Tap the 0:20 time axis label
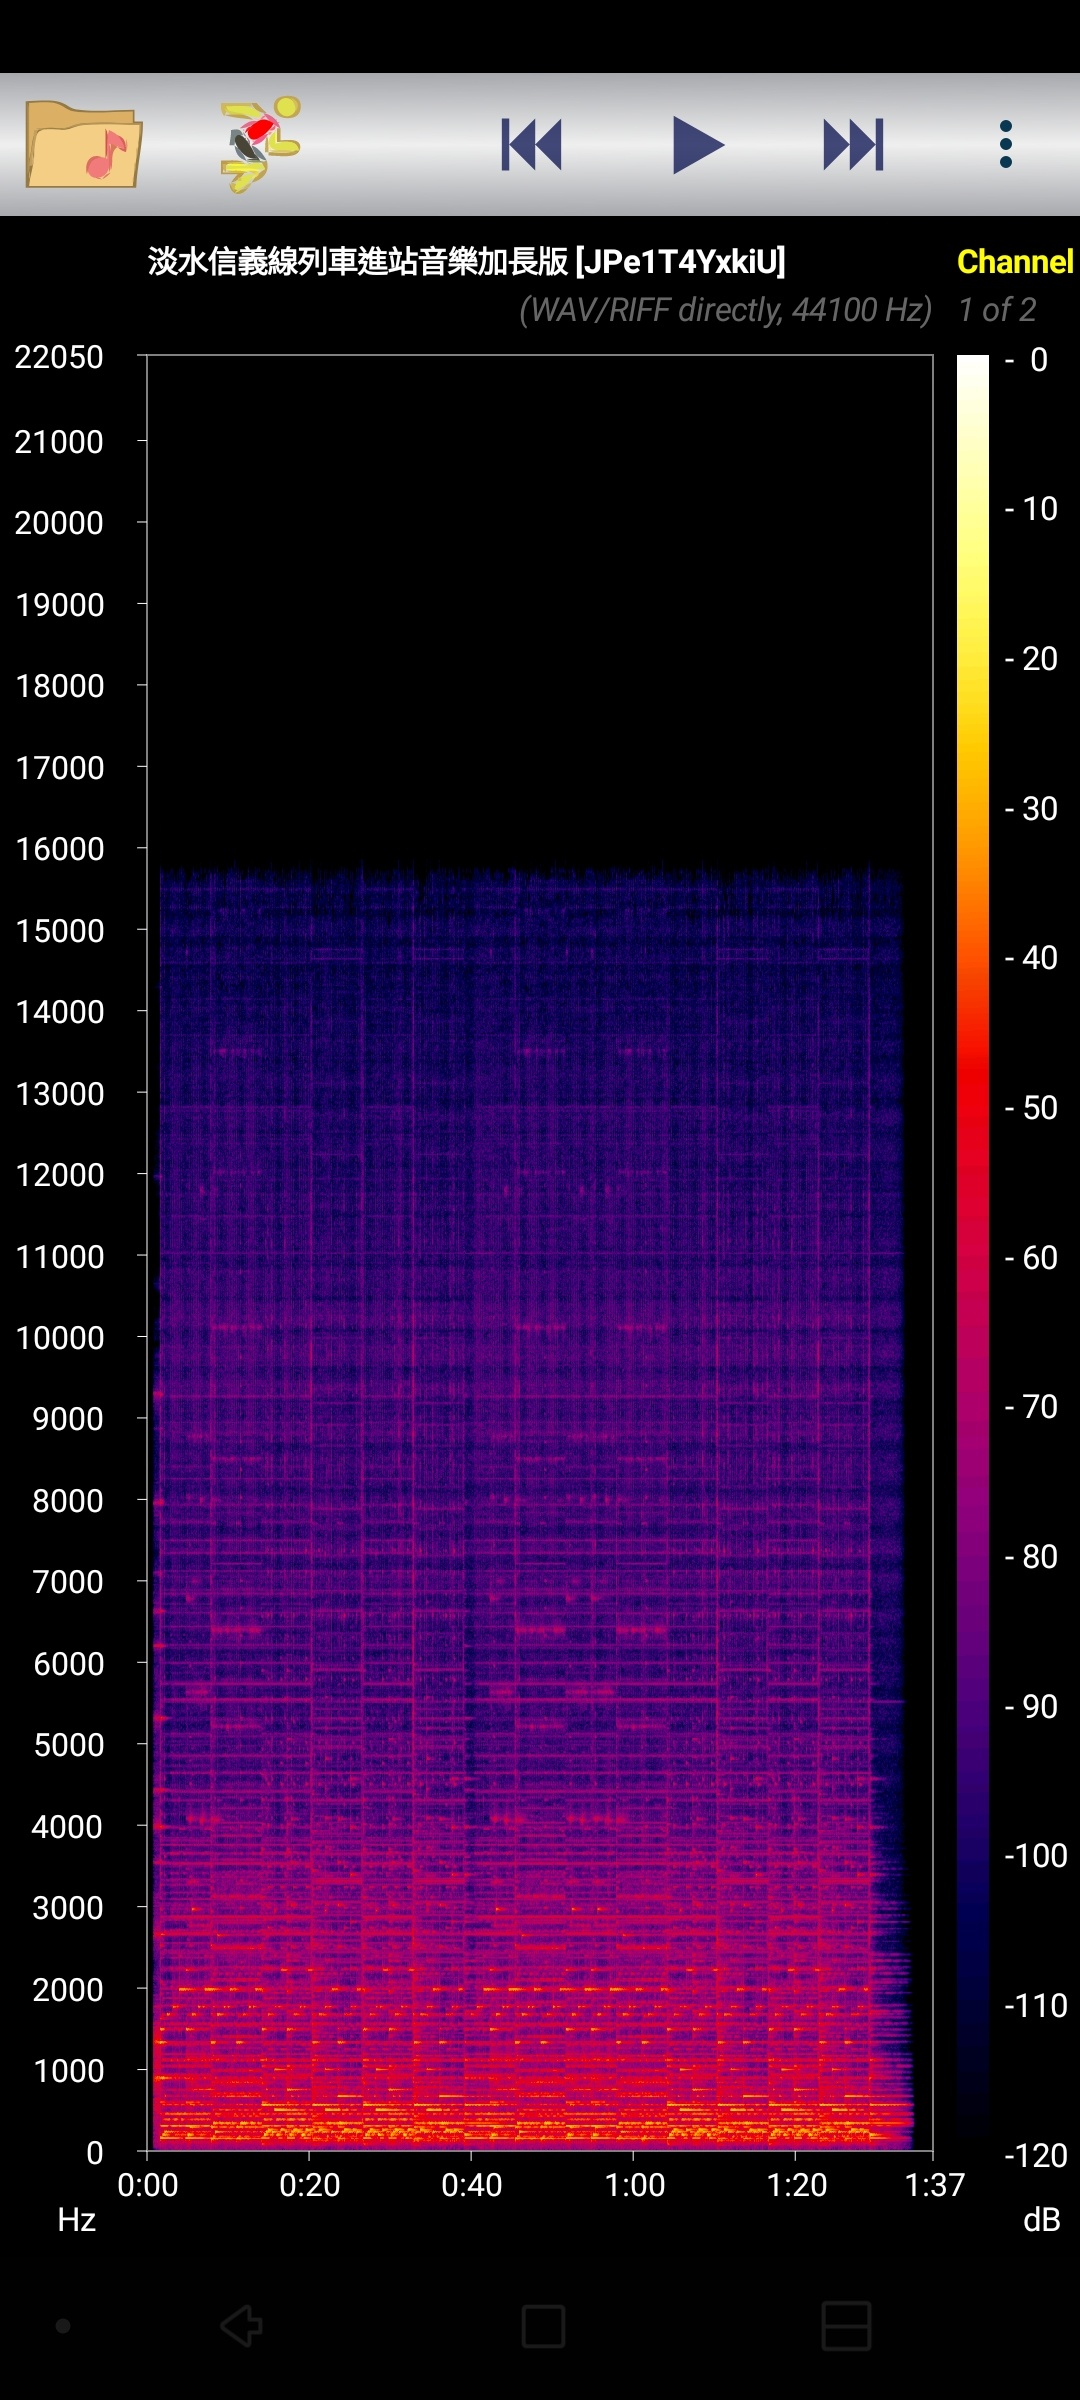Screen dimensions: 1080x2400 click(310, 2185)
